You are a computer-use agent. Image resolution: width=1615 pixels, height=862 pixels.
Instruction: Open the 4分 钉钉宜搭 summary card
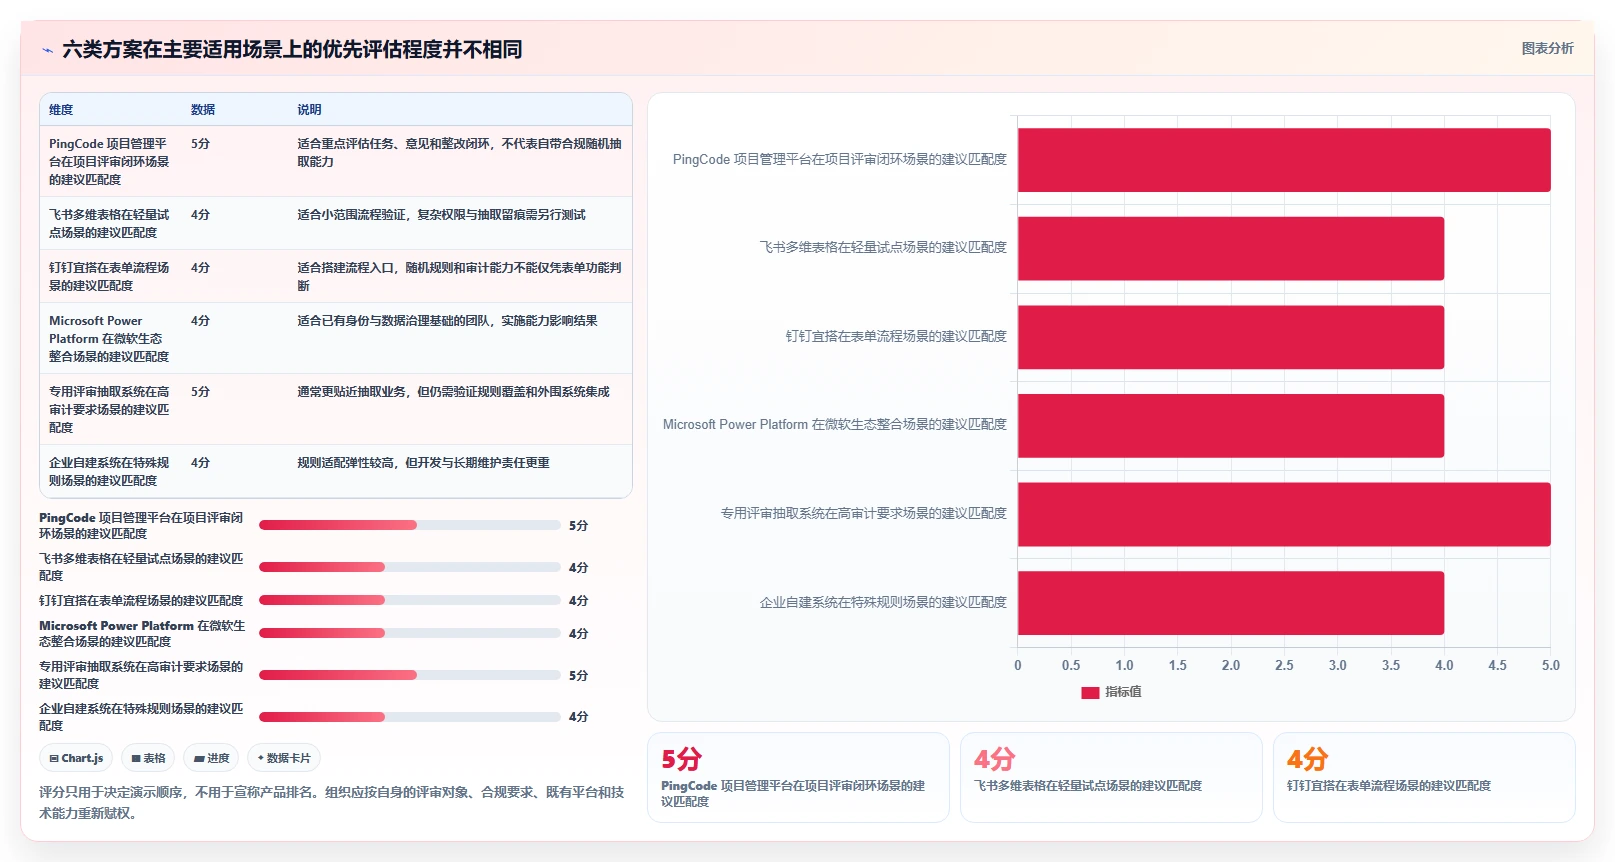(1424, 777)
